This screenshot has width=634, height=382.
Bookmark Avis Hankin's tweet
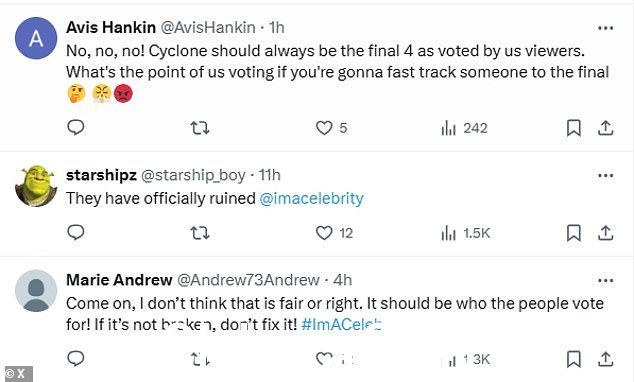coord(573,128)
